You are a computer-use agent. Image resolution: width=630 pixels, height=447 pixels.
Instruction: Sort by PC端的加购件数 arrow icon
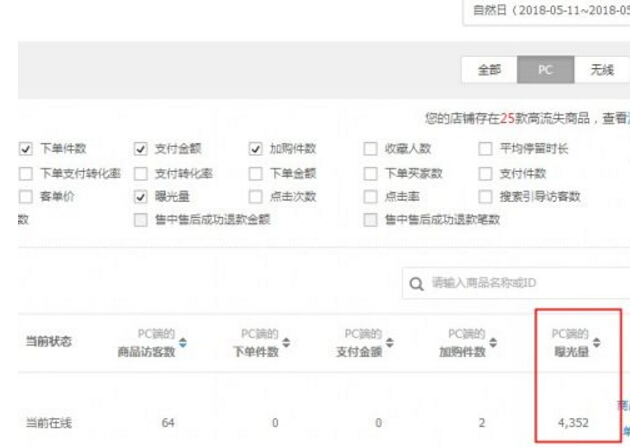pyautogui.click(x=492, y=343)
